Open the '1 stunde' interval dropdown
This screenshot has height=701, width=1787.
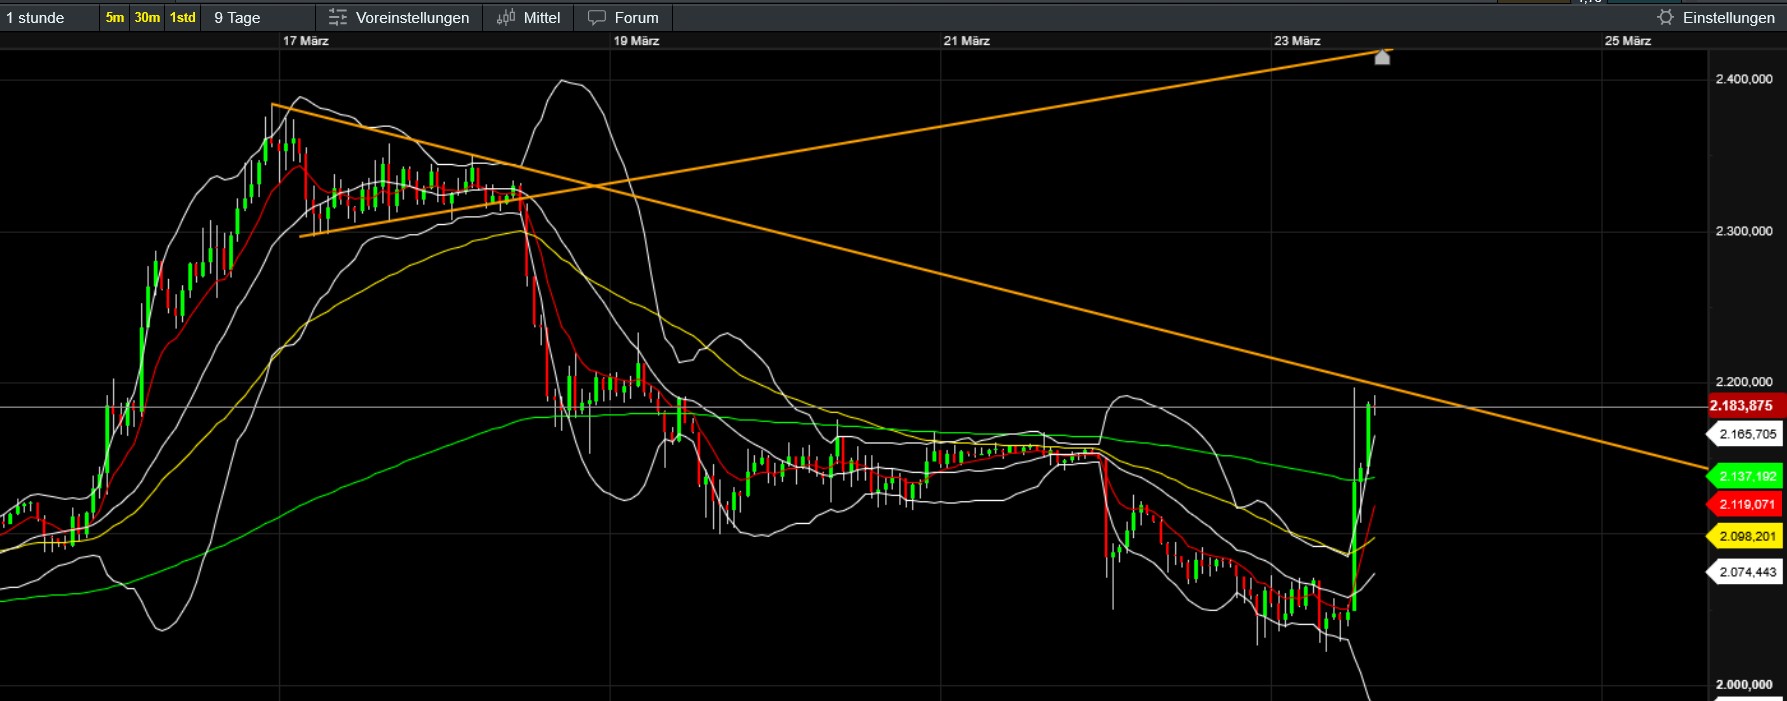click(x=36, y=18)
